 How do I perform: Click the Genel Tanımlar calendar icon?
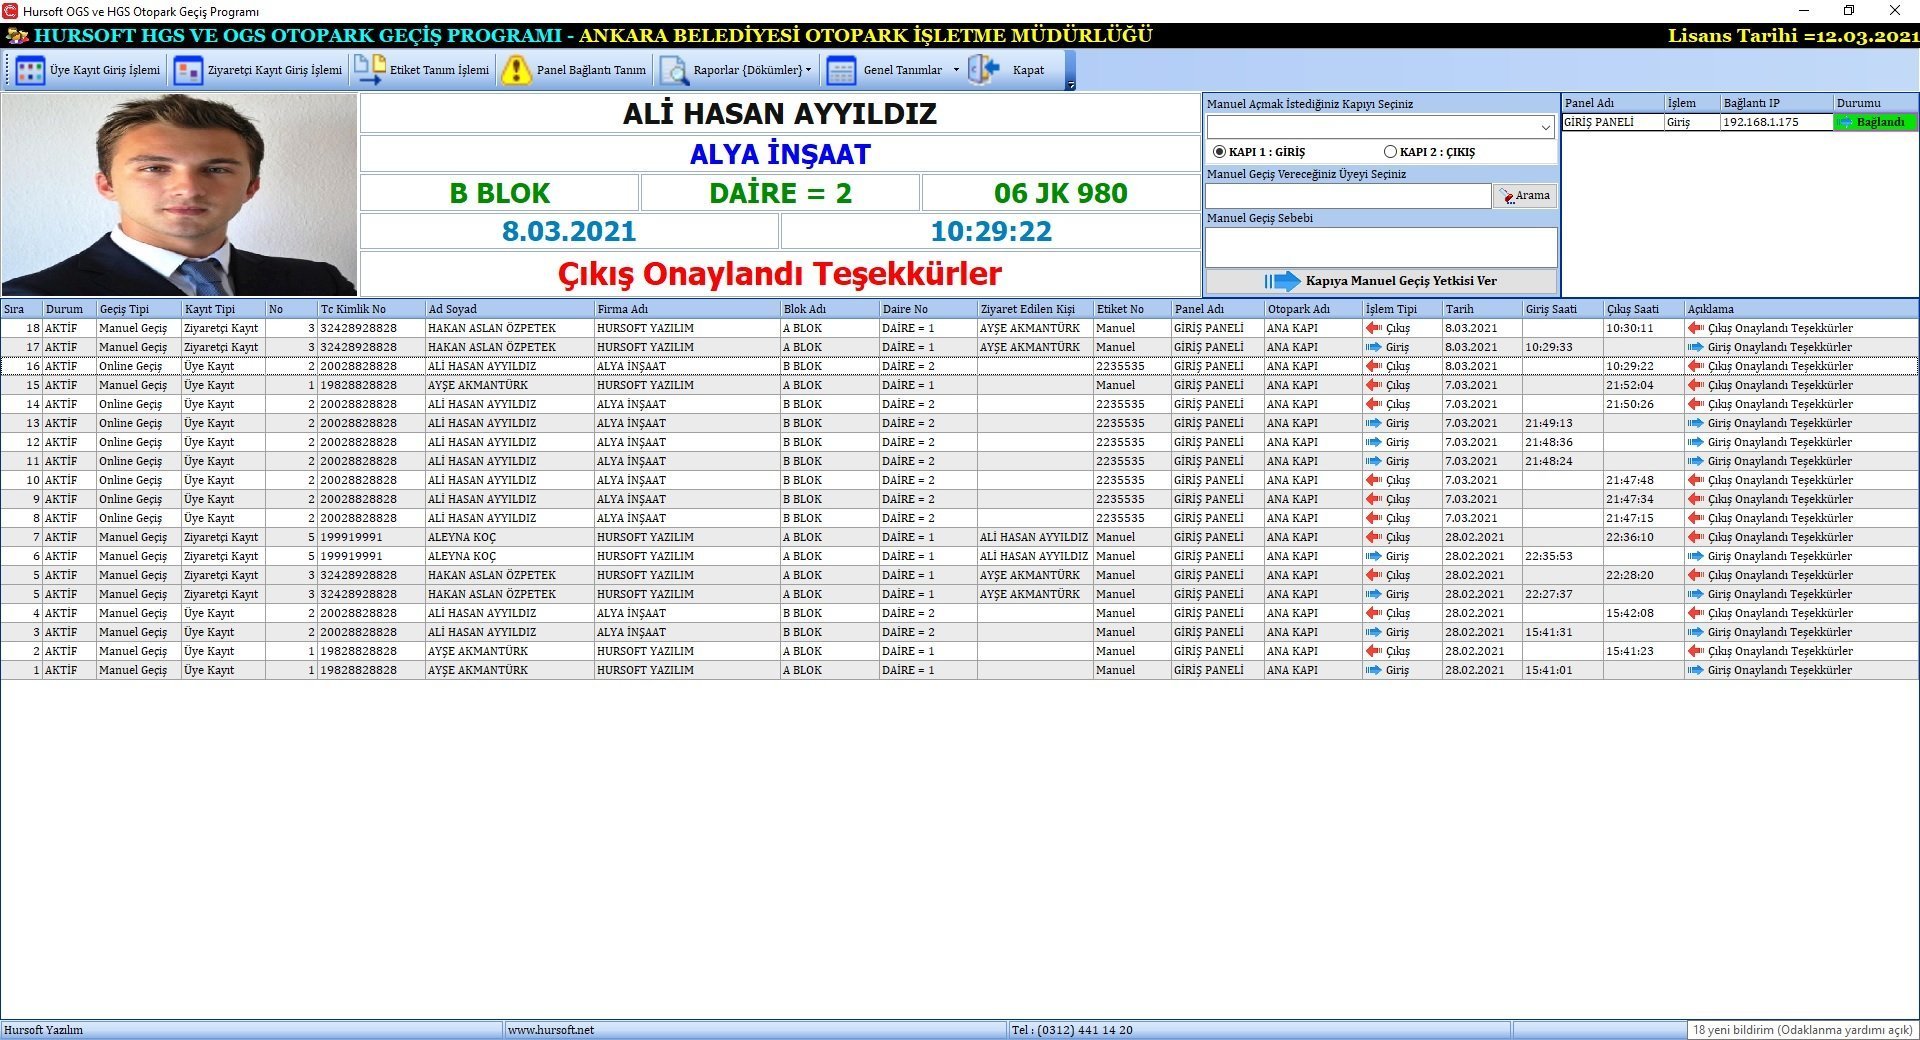[842, 71]
